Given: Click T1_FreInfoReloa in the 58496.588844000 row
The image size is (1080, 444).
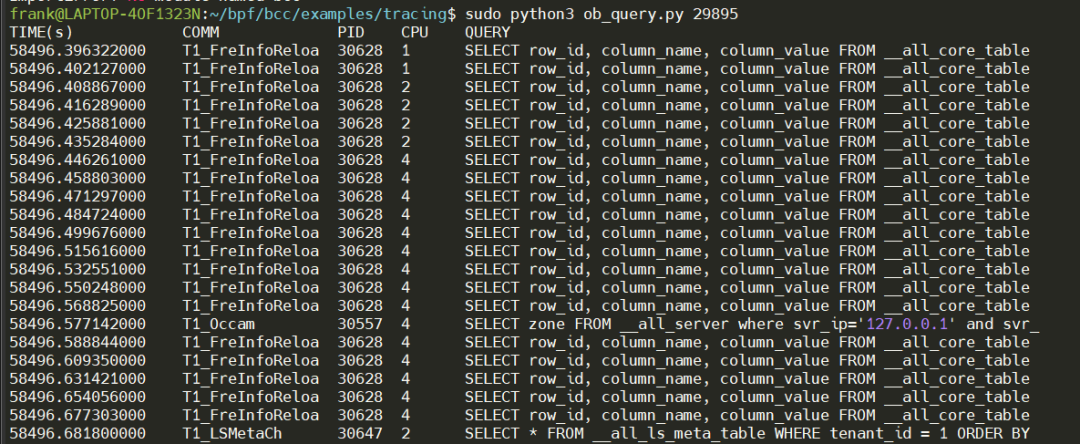Looking at the screenshot, I should [x=251, y=342].
